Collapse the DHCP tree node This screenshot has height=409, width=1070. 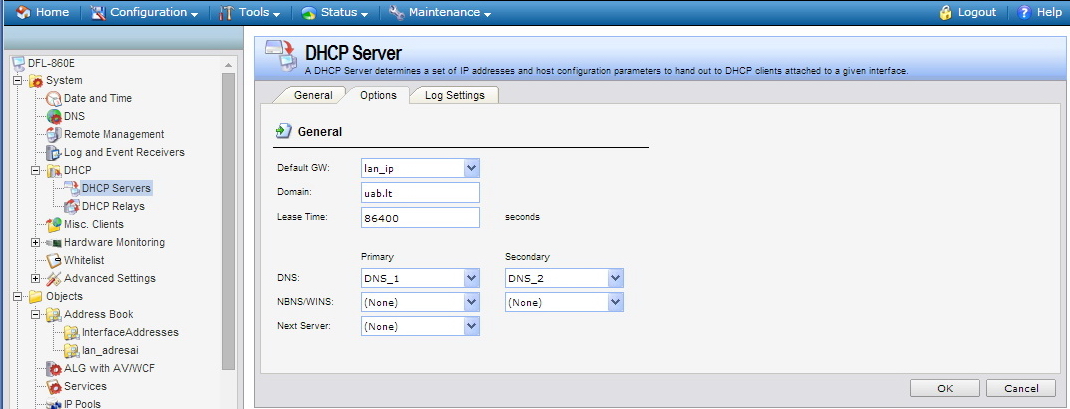click(x=36, y=171)
